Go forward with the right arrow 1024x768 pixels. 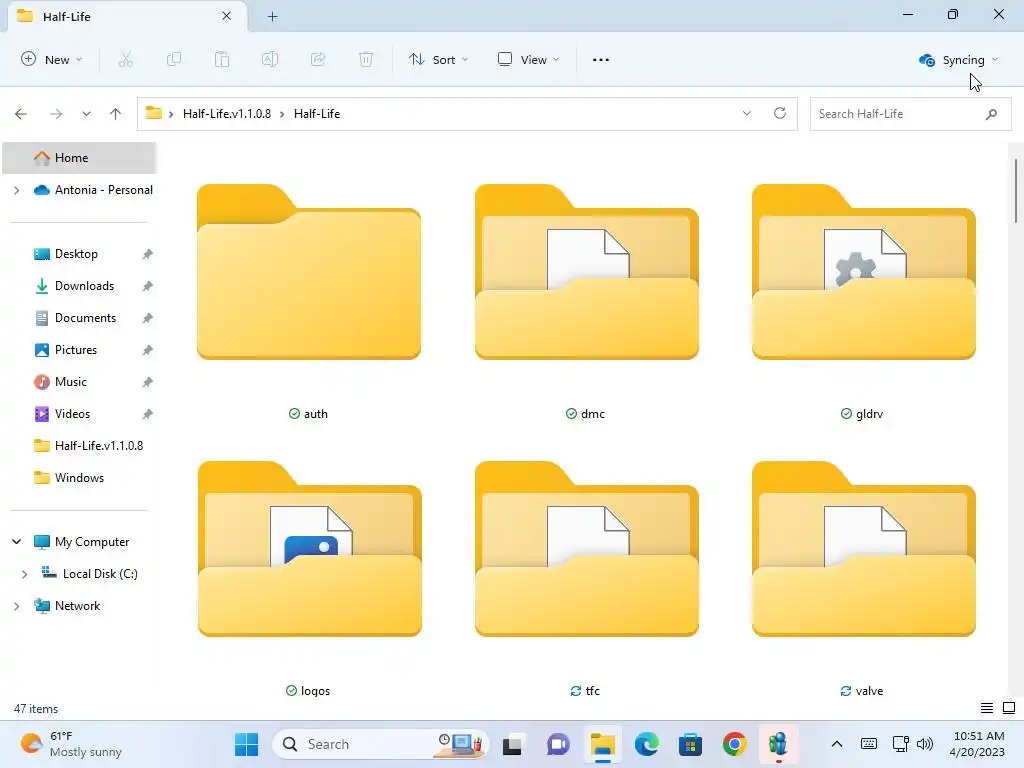pyautogui.click(x=56, y=114)
